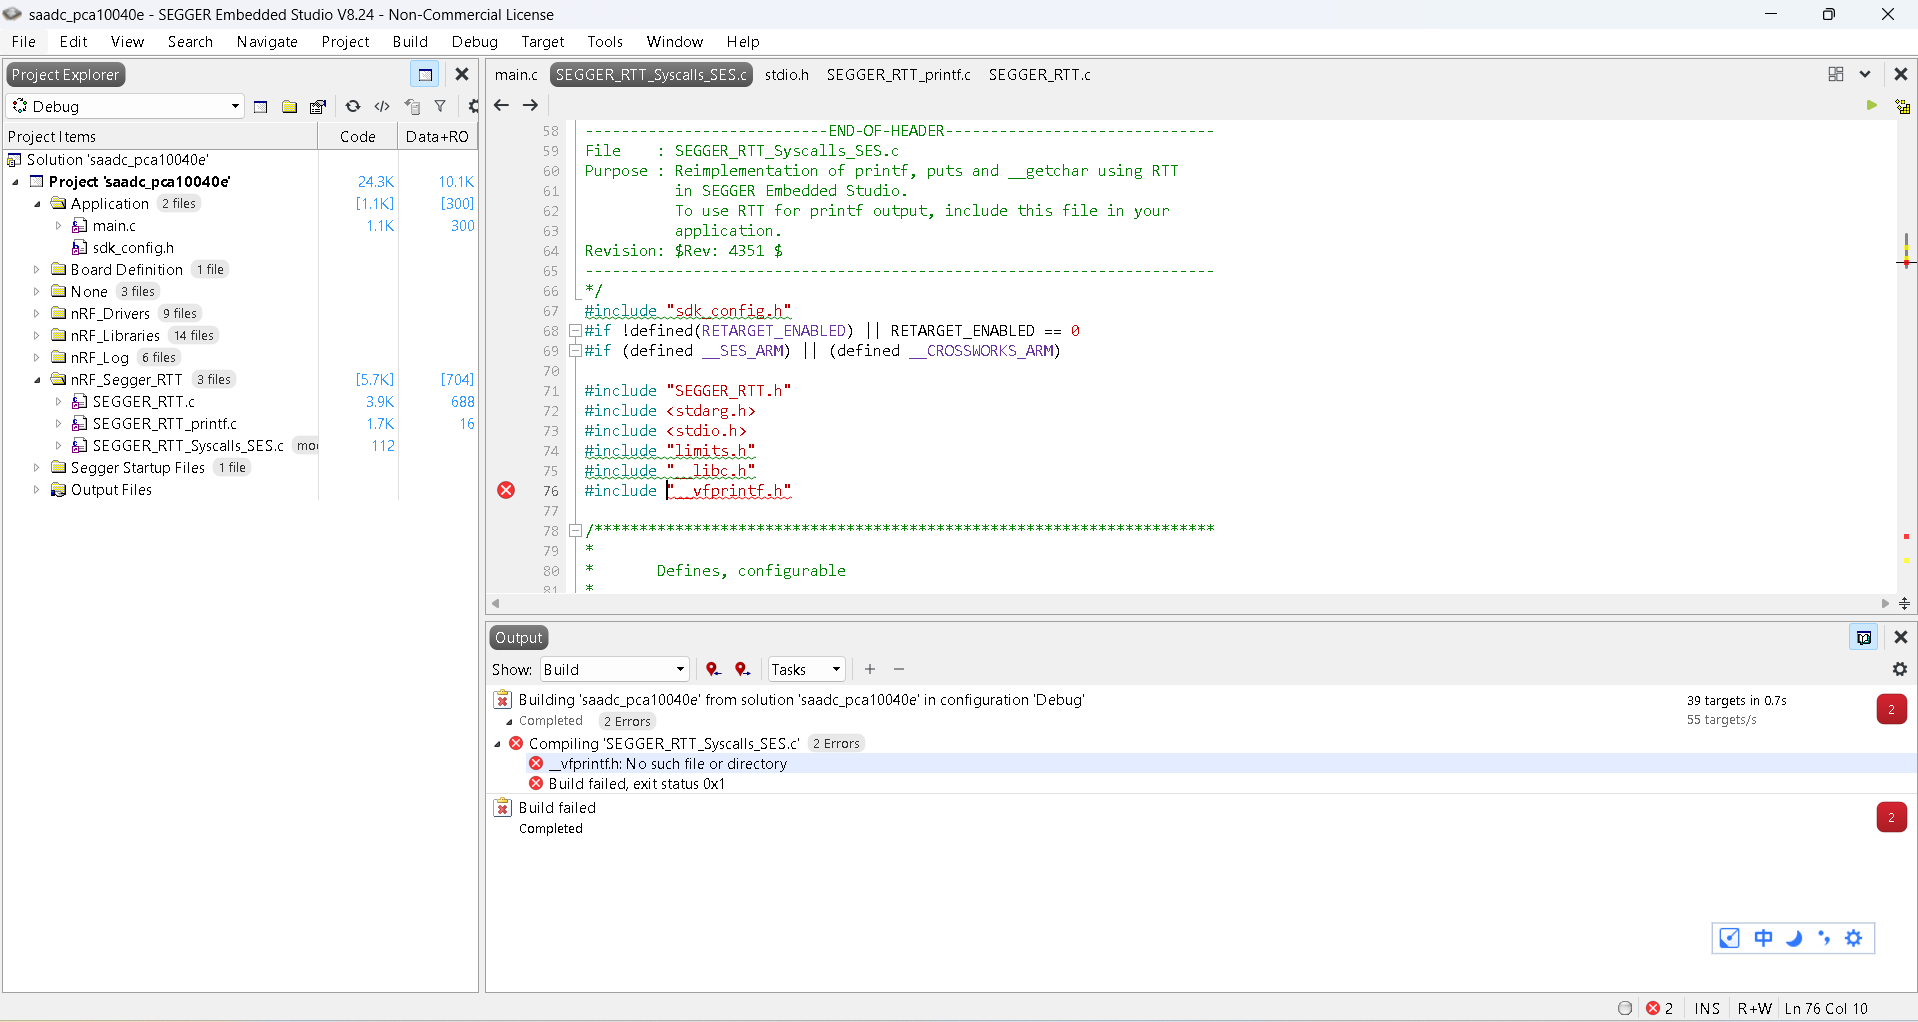Image resolution: width=1918 pixels, height=1022 pixels.
Task: Open the Build menu
Action: [410, 42]
